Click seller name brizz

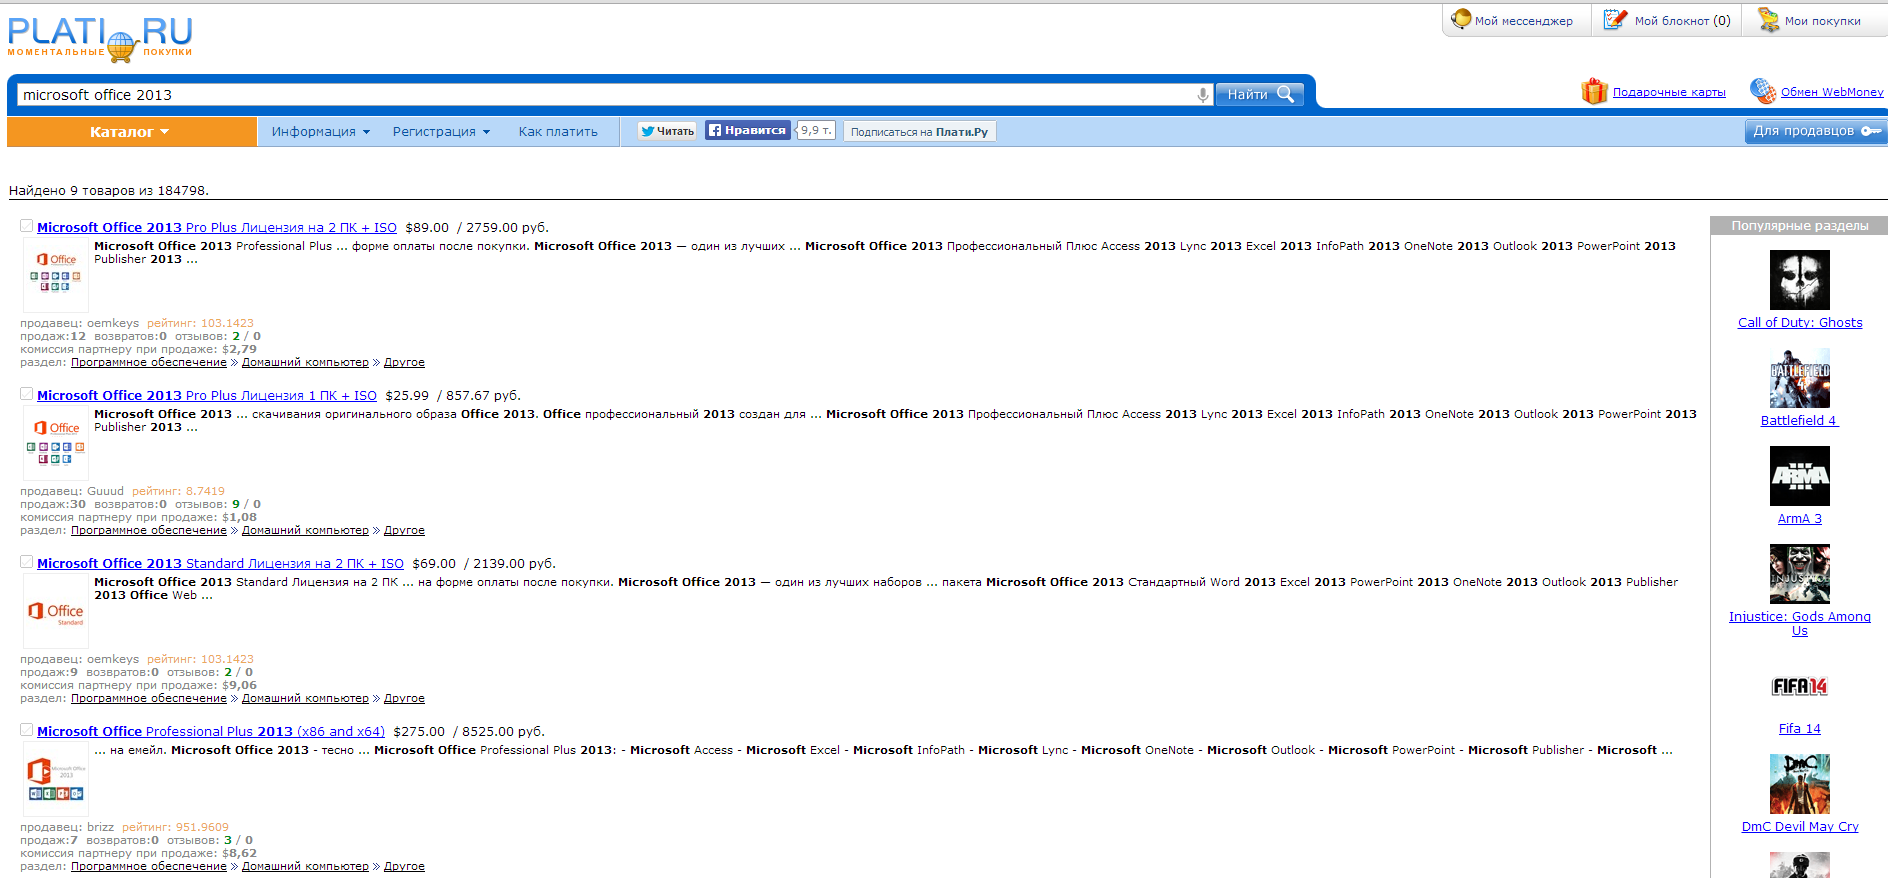100,827
